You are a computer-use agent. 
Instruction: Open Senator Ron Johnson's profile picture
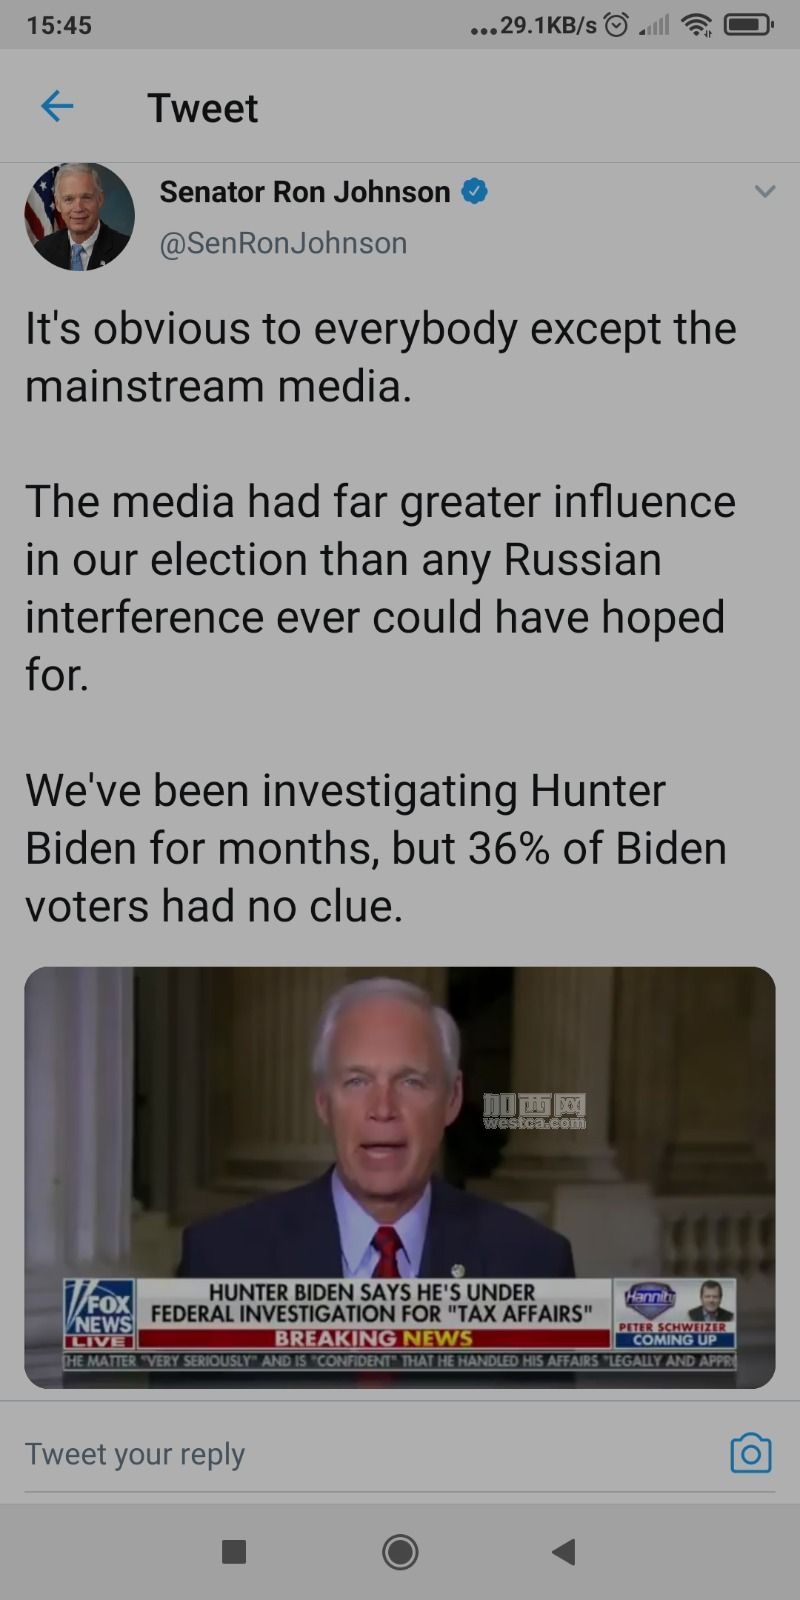[80, 217]
